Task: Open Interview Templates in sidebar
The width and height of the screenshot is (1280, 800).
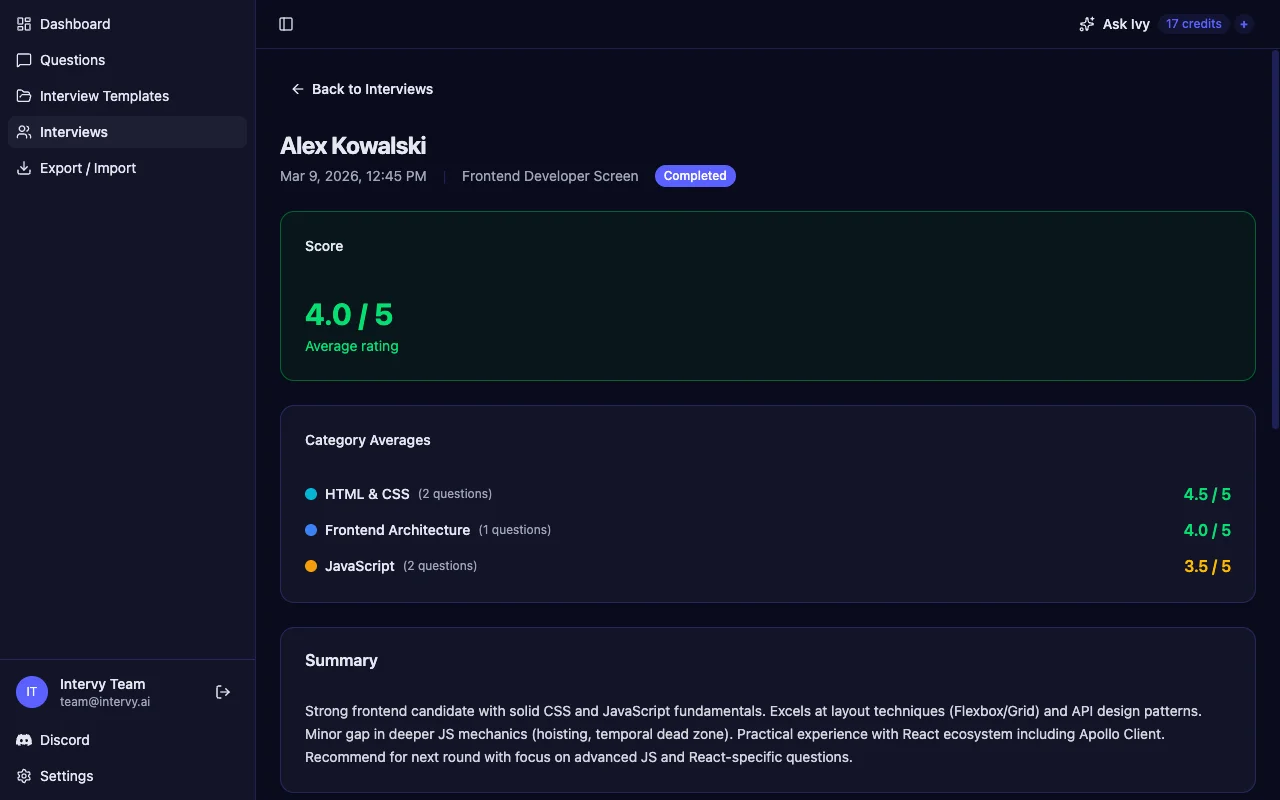Action: point(104,96)
